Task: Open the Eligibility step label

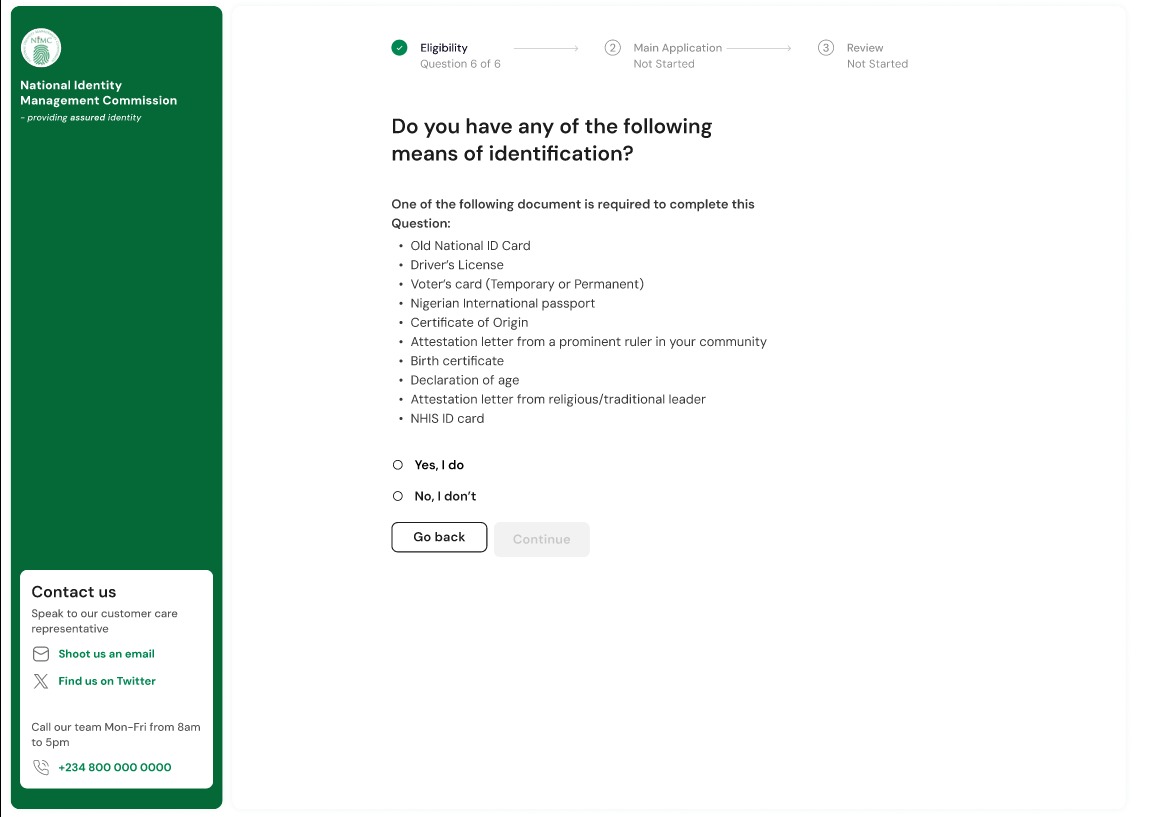Action: (x=444, y=48)
